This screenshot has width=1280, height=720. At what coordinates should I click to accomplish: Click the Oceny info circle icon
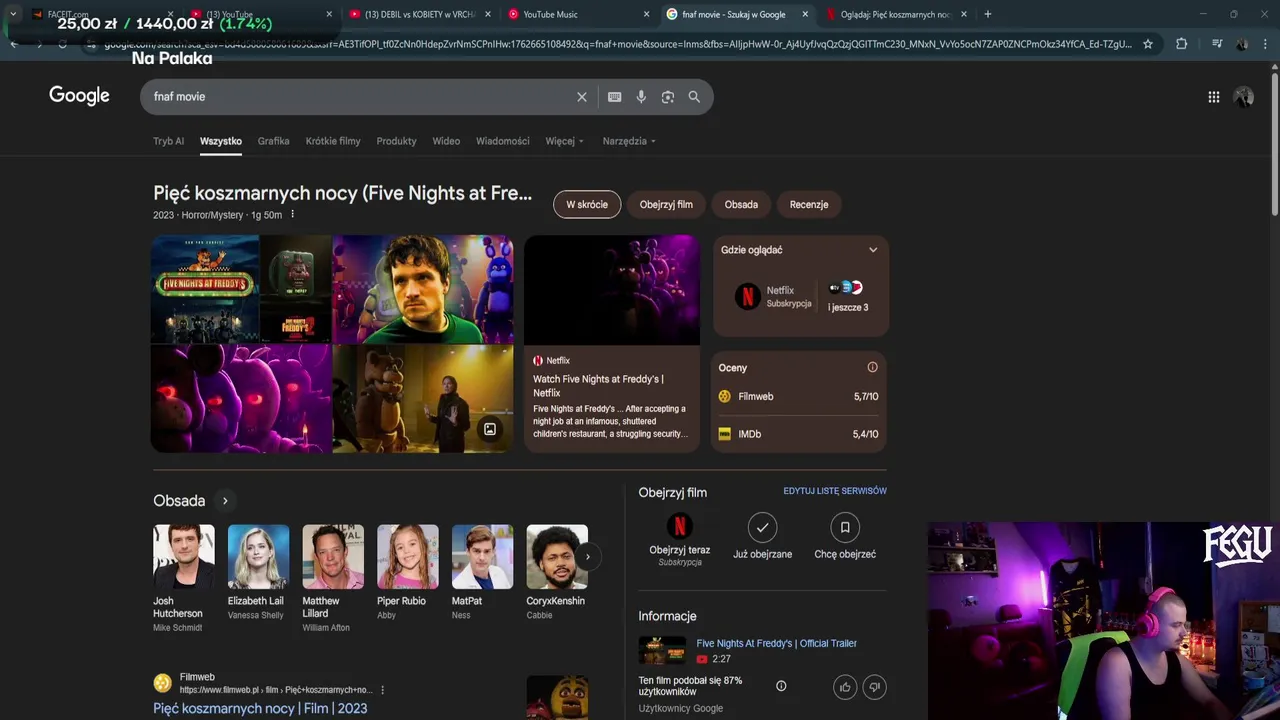pos(872,367)
